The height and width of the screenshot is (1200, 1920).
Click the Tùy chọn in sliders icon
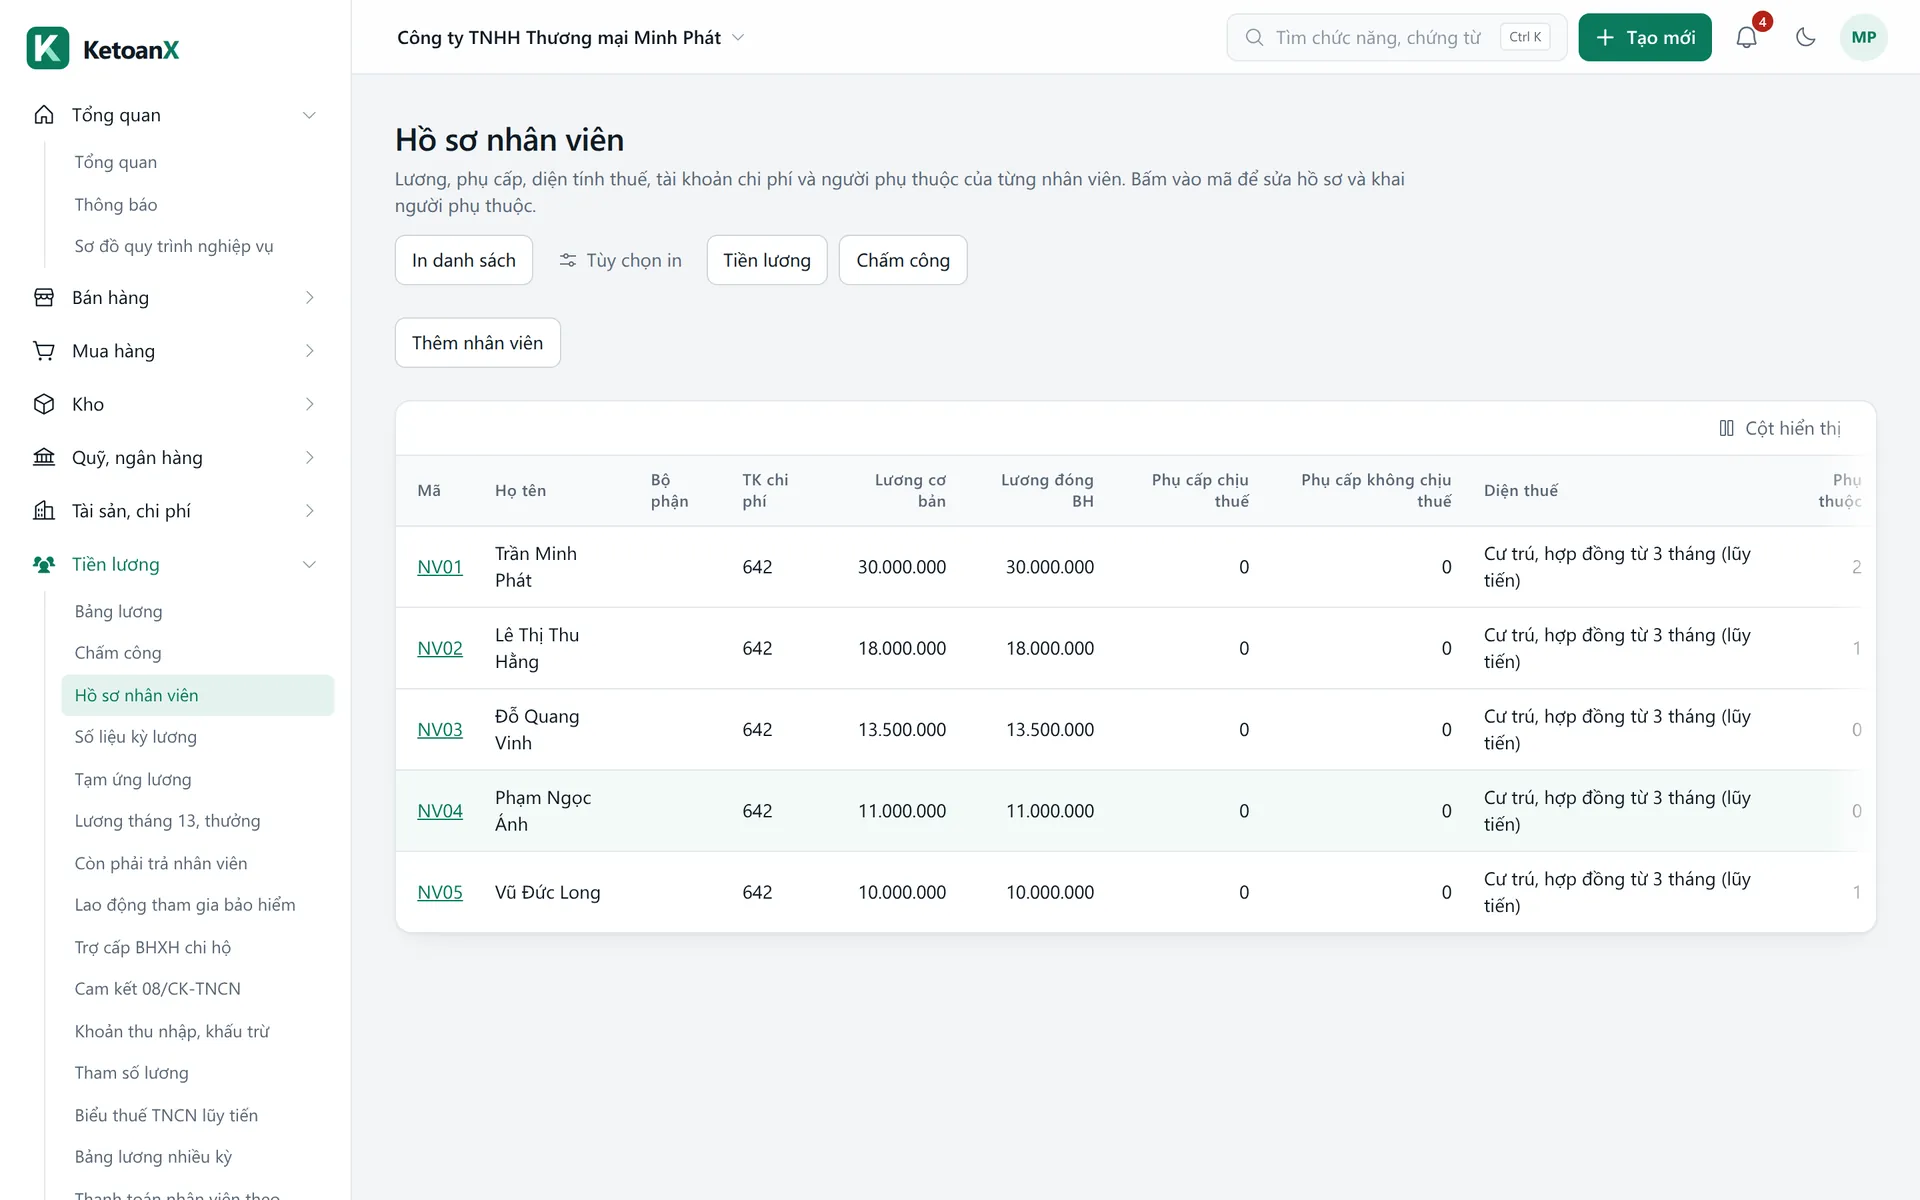tap(568, 260)
